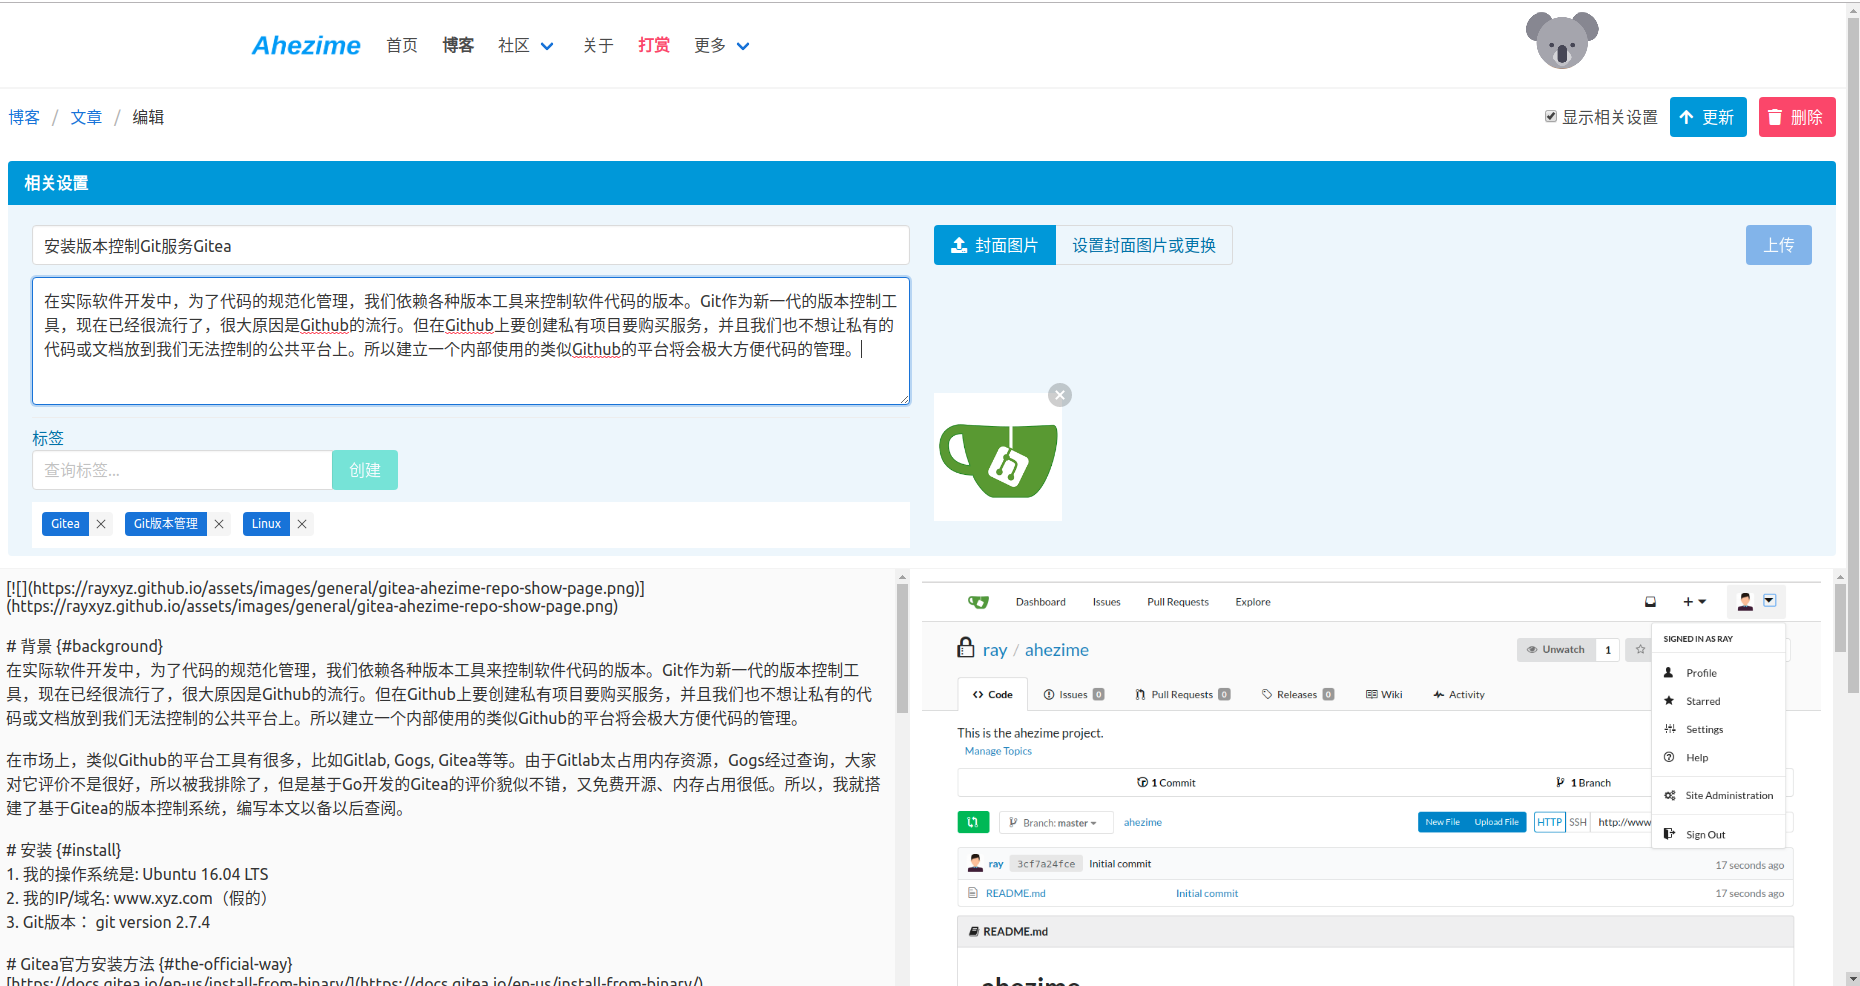Click the red 删除 button
Viewport: 1860px width, 986px height.
(x=1797, y=117)
